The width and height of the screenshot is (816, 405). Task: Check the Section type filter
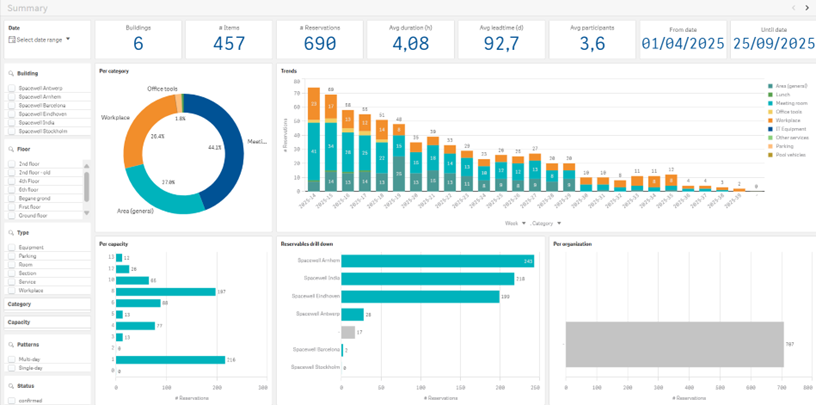[11, 273]
